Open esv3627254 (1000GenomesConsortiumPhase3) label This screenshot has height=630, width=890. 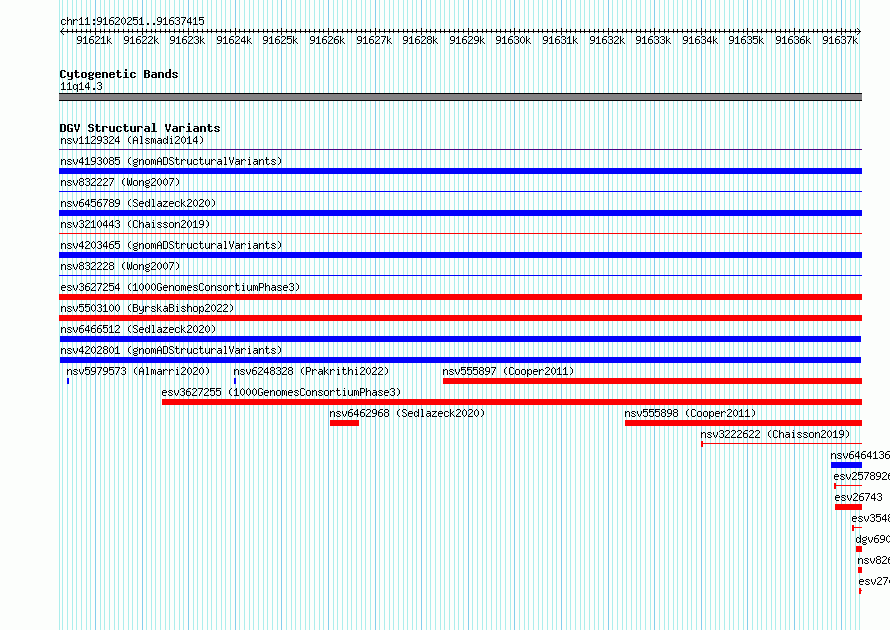(x=180, y=287)
